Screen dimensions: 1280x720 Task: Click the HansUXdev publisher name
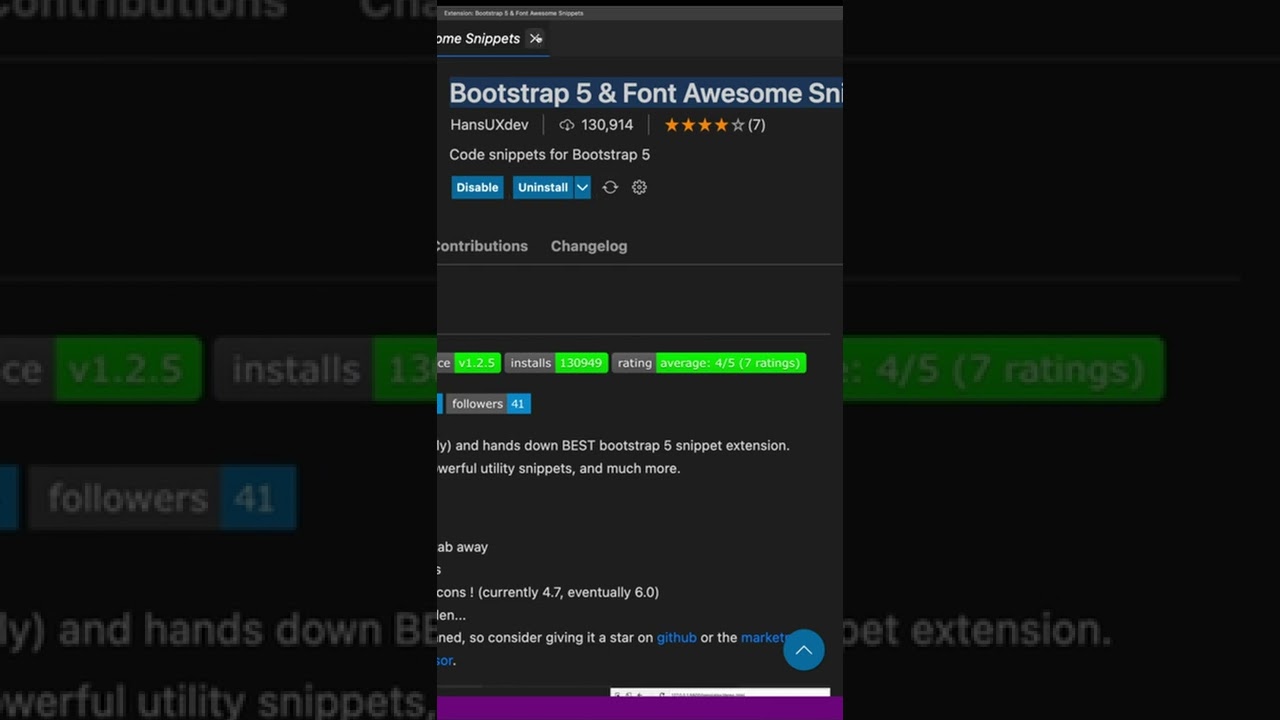coord(489,125)
